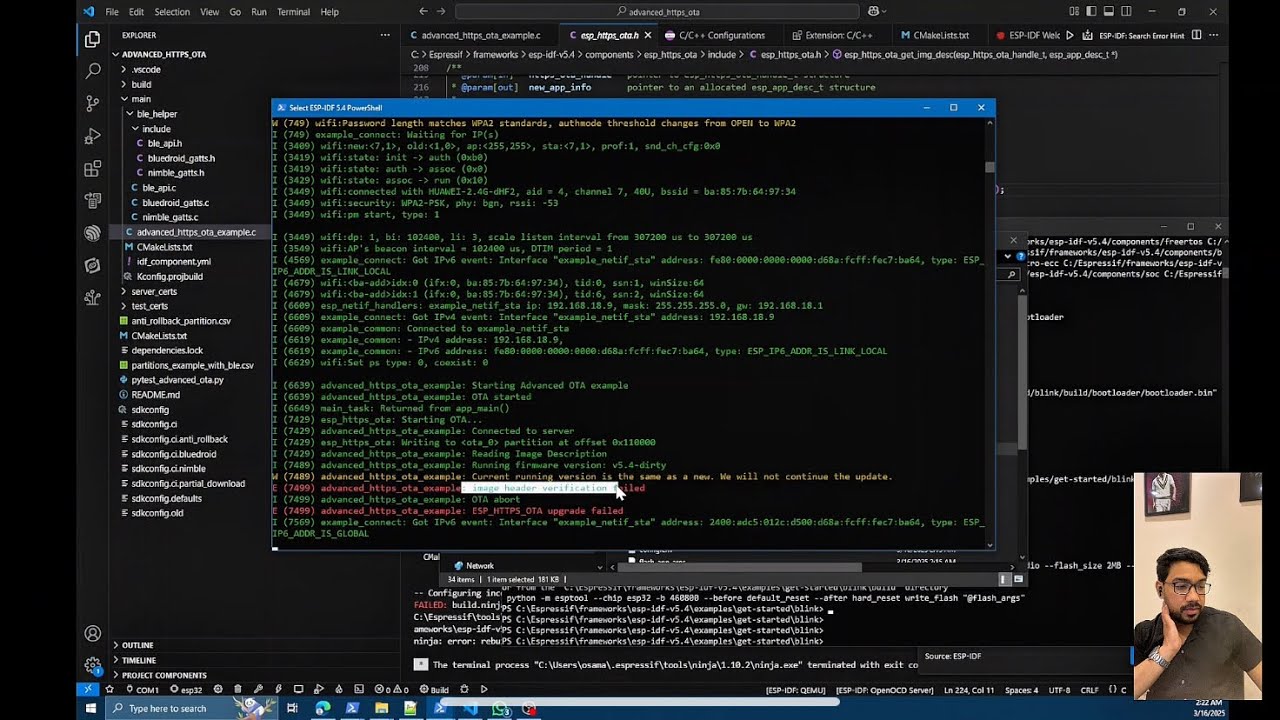1280x720 pixels.
Task: Open the Accounts icon in activity bar
Action: click(93, 633)
